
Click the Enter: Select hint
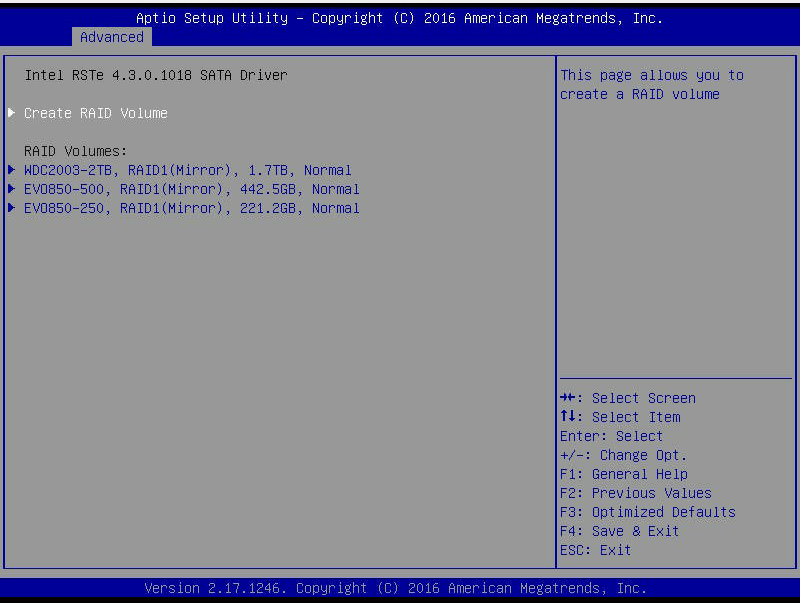click(611, 436)
